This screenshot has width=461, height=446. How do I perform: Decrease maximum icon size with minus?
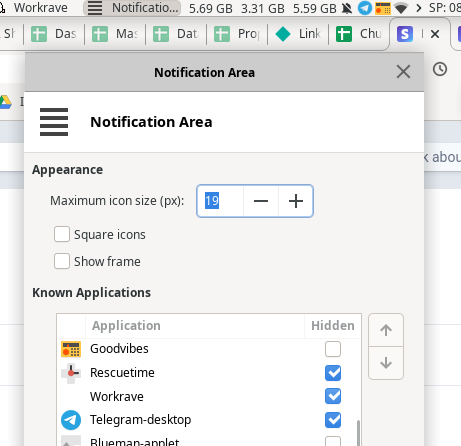(x=261, y=201)
